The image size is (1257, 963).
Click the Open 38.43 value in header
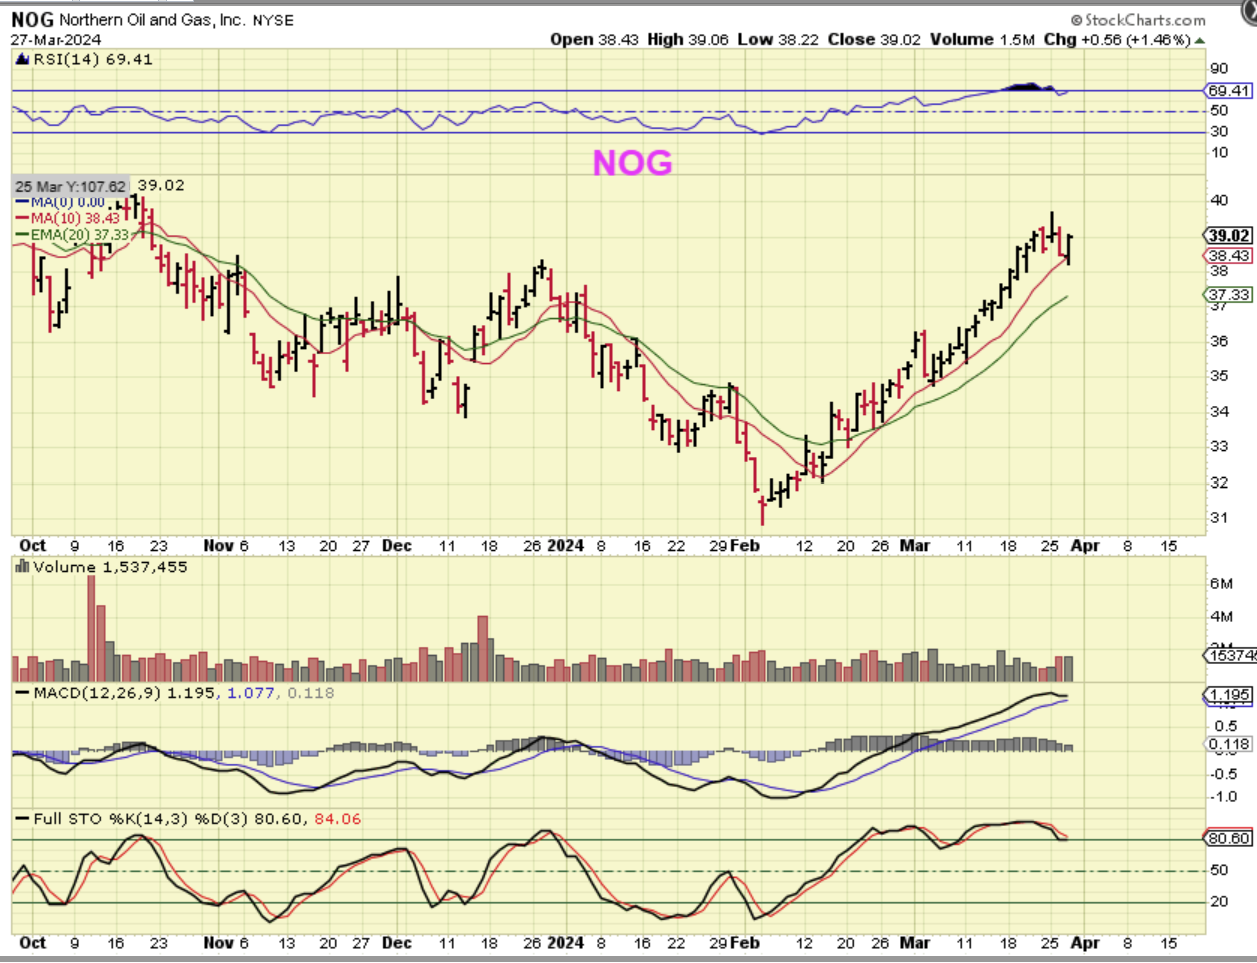pyautogui.click(x=596, y=40)
